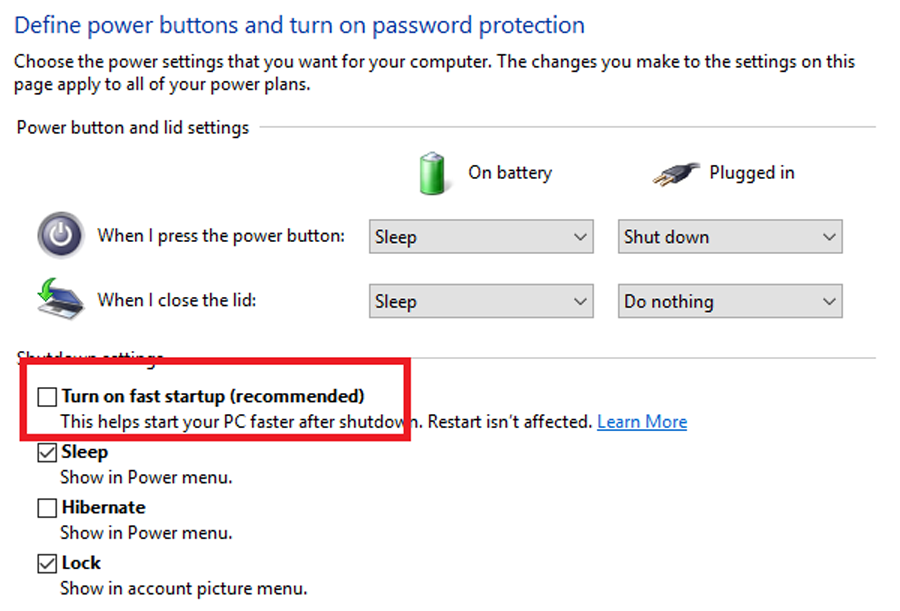Uncheck the Sleep power menu checkbox
Image resolution: width=900 pixels, height=611 pixels.
[47, 453]
